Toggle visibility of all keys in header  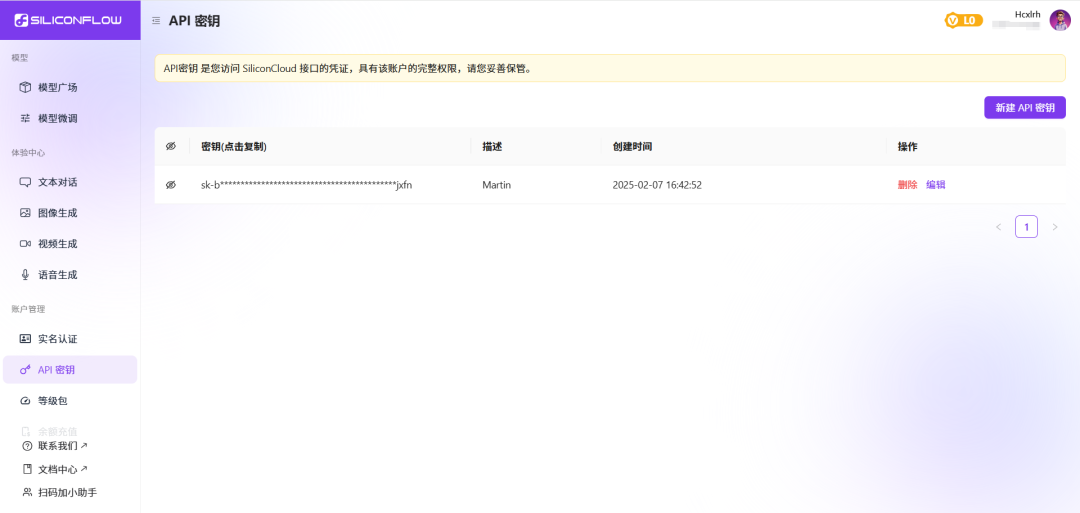pos(171,147)
